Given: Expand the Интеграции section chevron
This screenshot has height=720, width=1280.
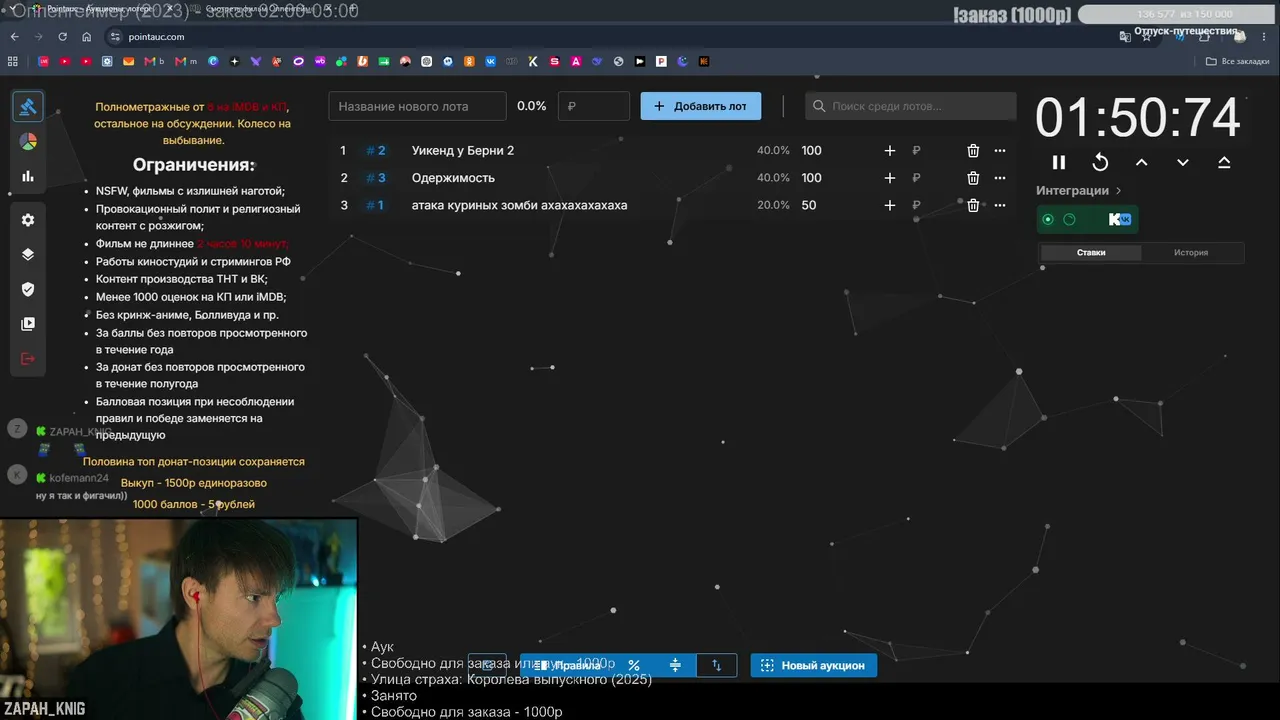Looking at the screenshot, I should click(1118, 190).
